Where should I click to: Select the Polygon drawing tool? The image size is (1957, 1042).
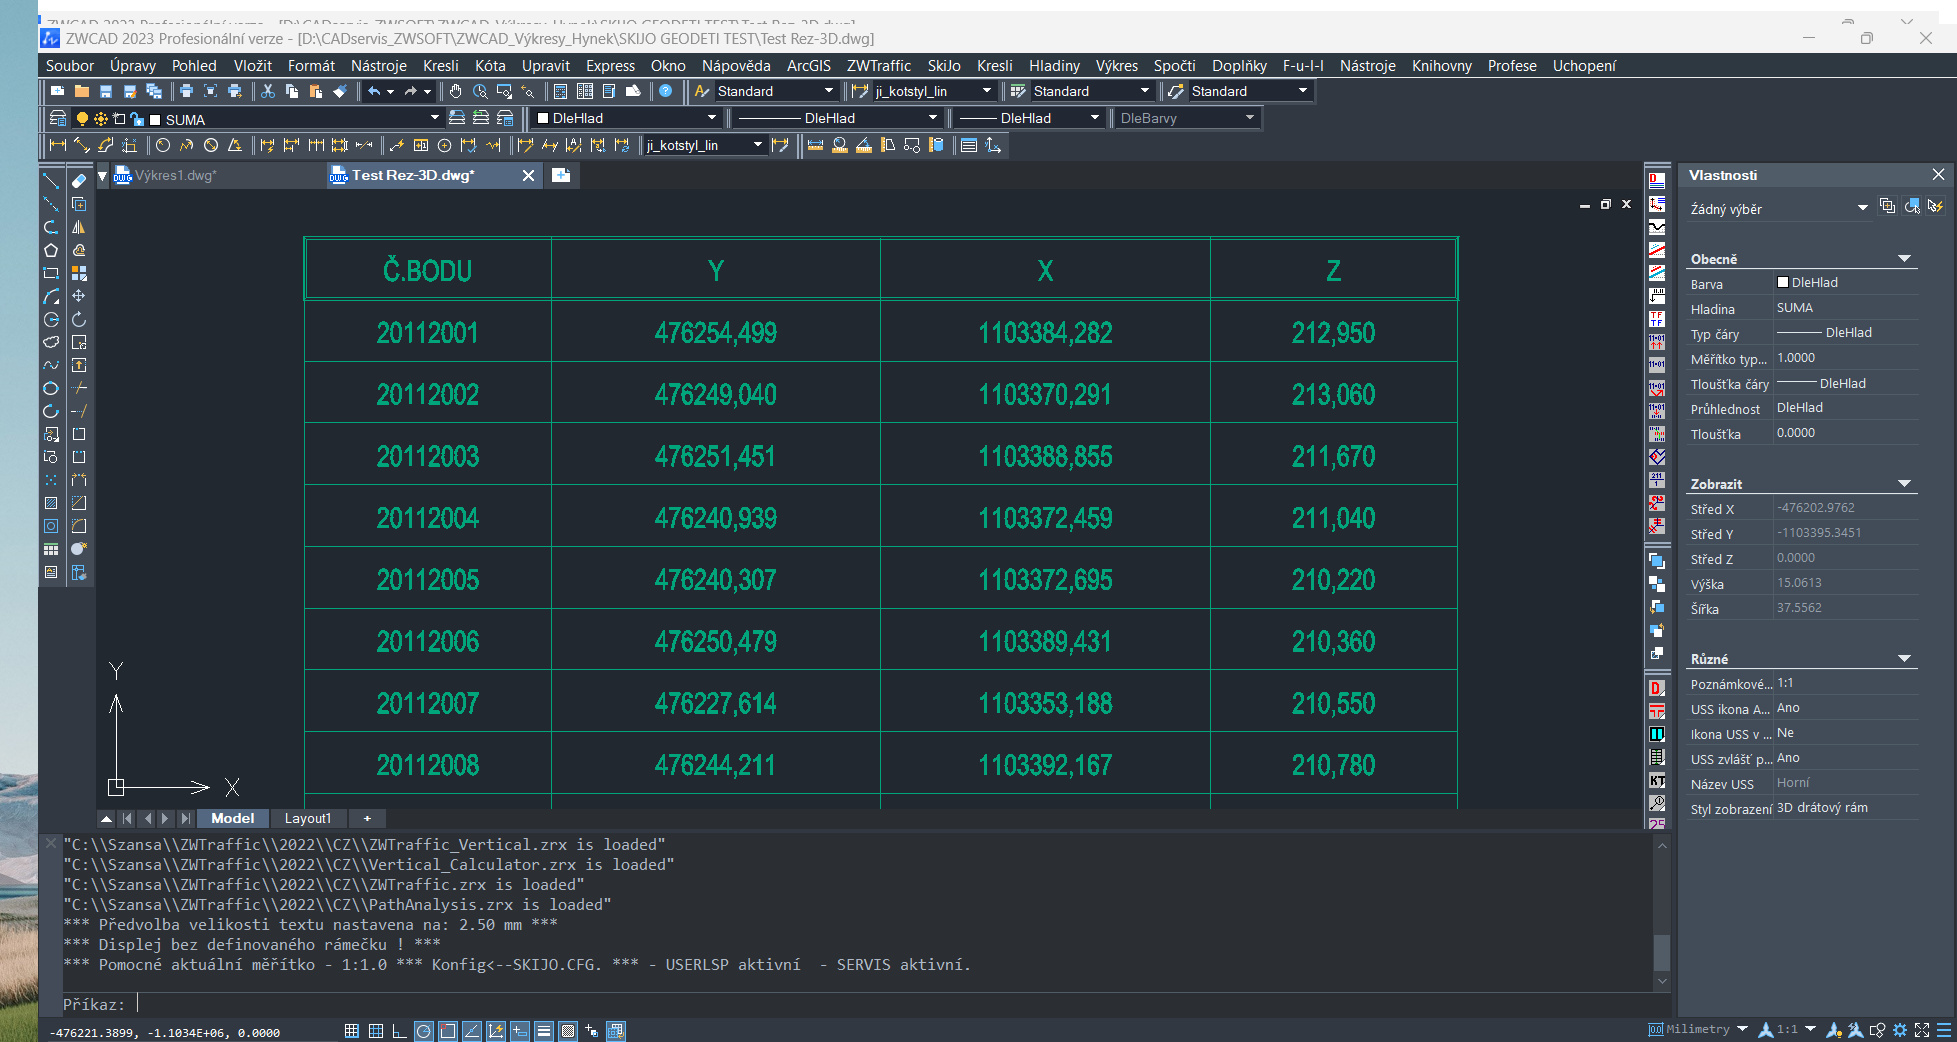click(51, 250)
